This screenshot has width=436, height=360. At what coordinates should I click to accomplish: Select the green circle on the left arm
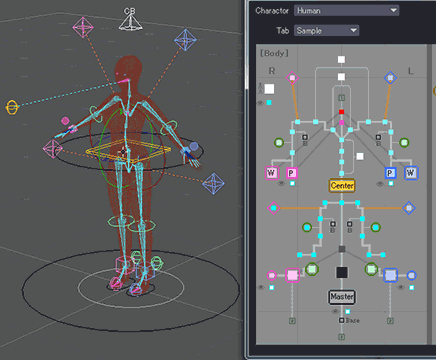tap(404, 143)
